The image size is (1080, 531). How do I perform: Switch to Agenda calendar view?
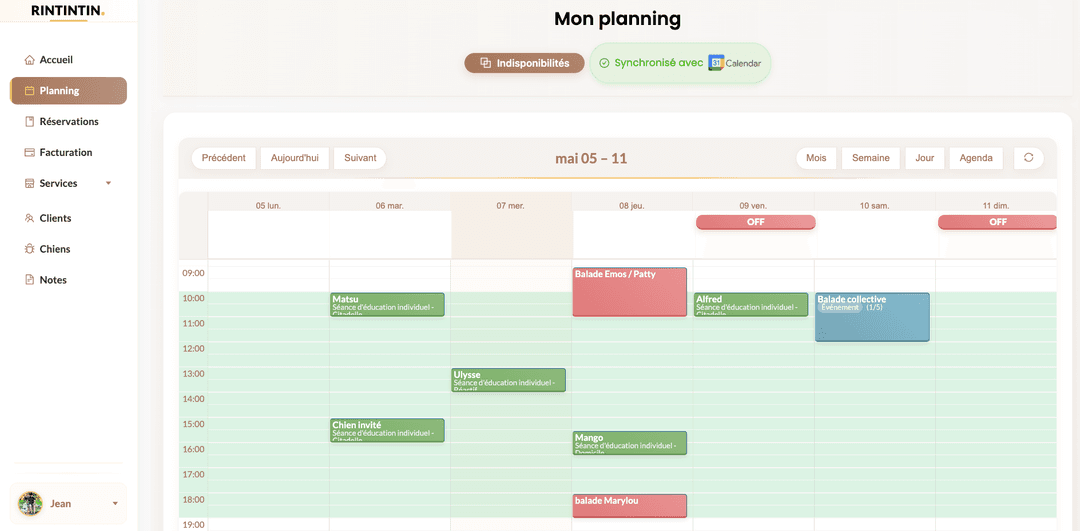pyautogui.click(x=976, y=158)
